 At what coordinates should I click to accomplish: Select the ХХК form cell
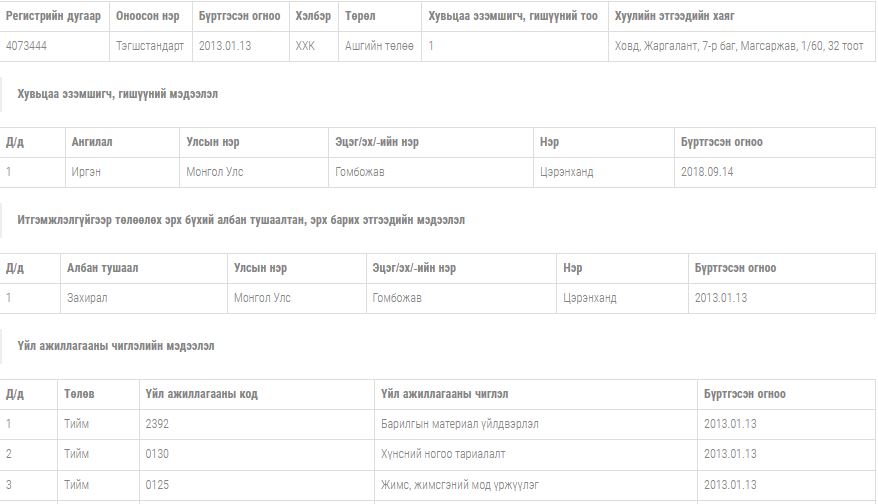coord(305,46)
